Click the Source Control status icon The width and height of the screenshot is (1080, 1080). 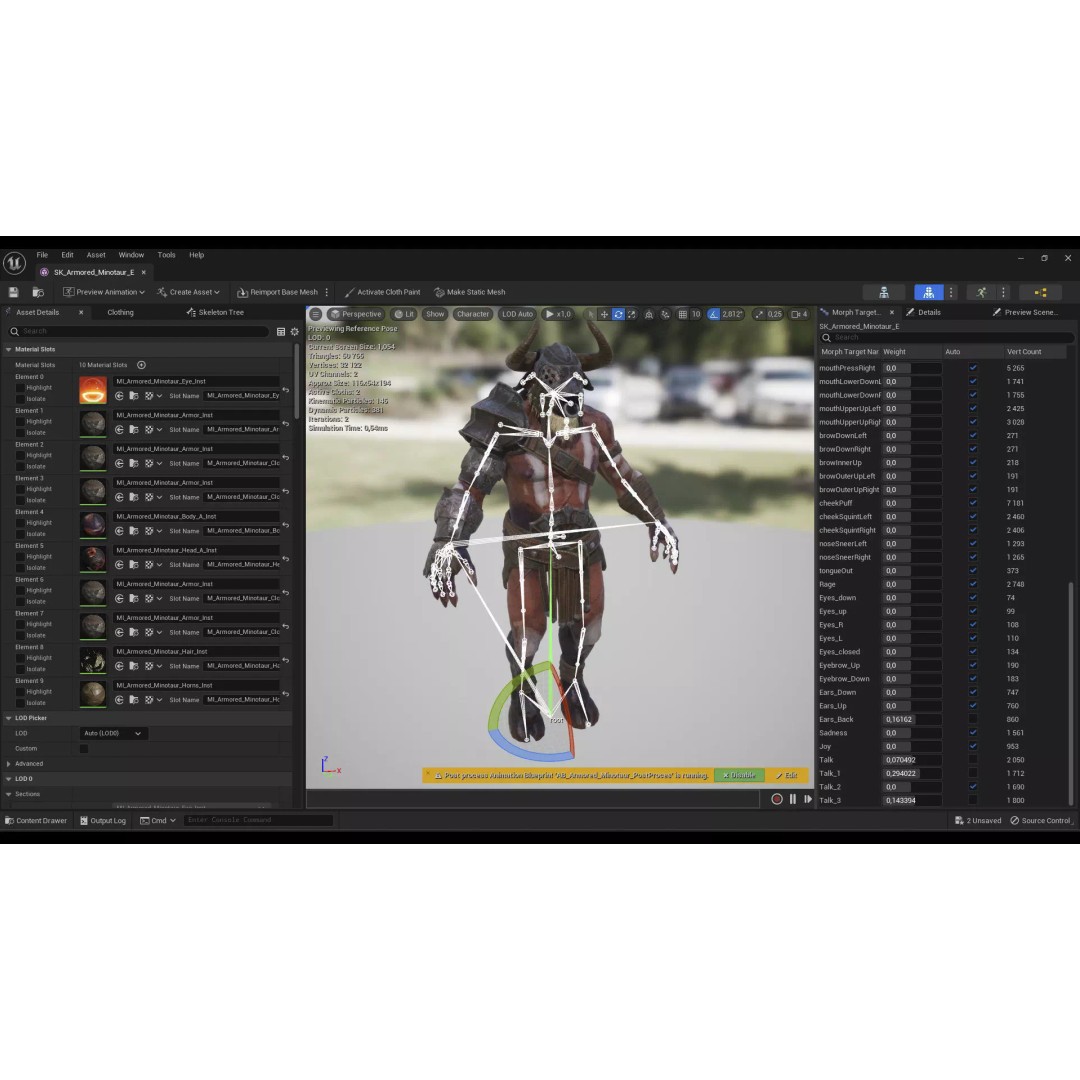pyautogui.click(x=1041, y=820)
